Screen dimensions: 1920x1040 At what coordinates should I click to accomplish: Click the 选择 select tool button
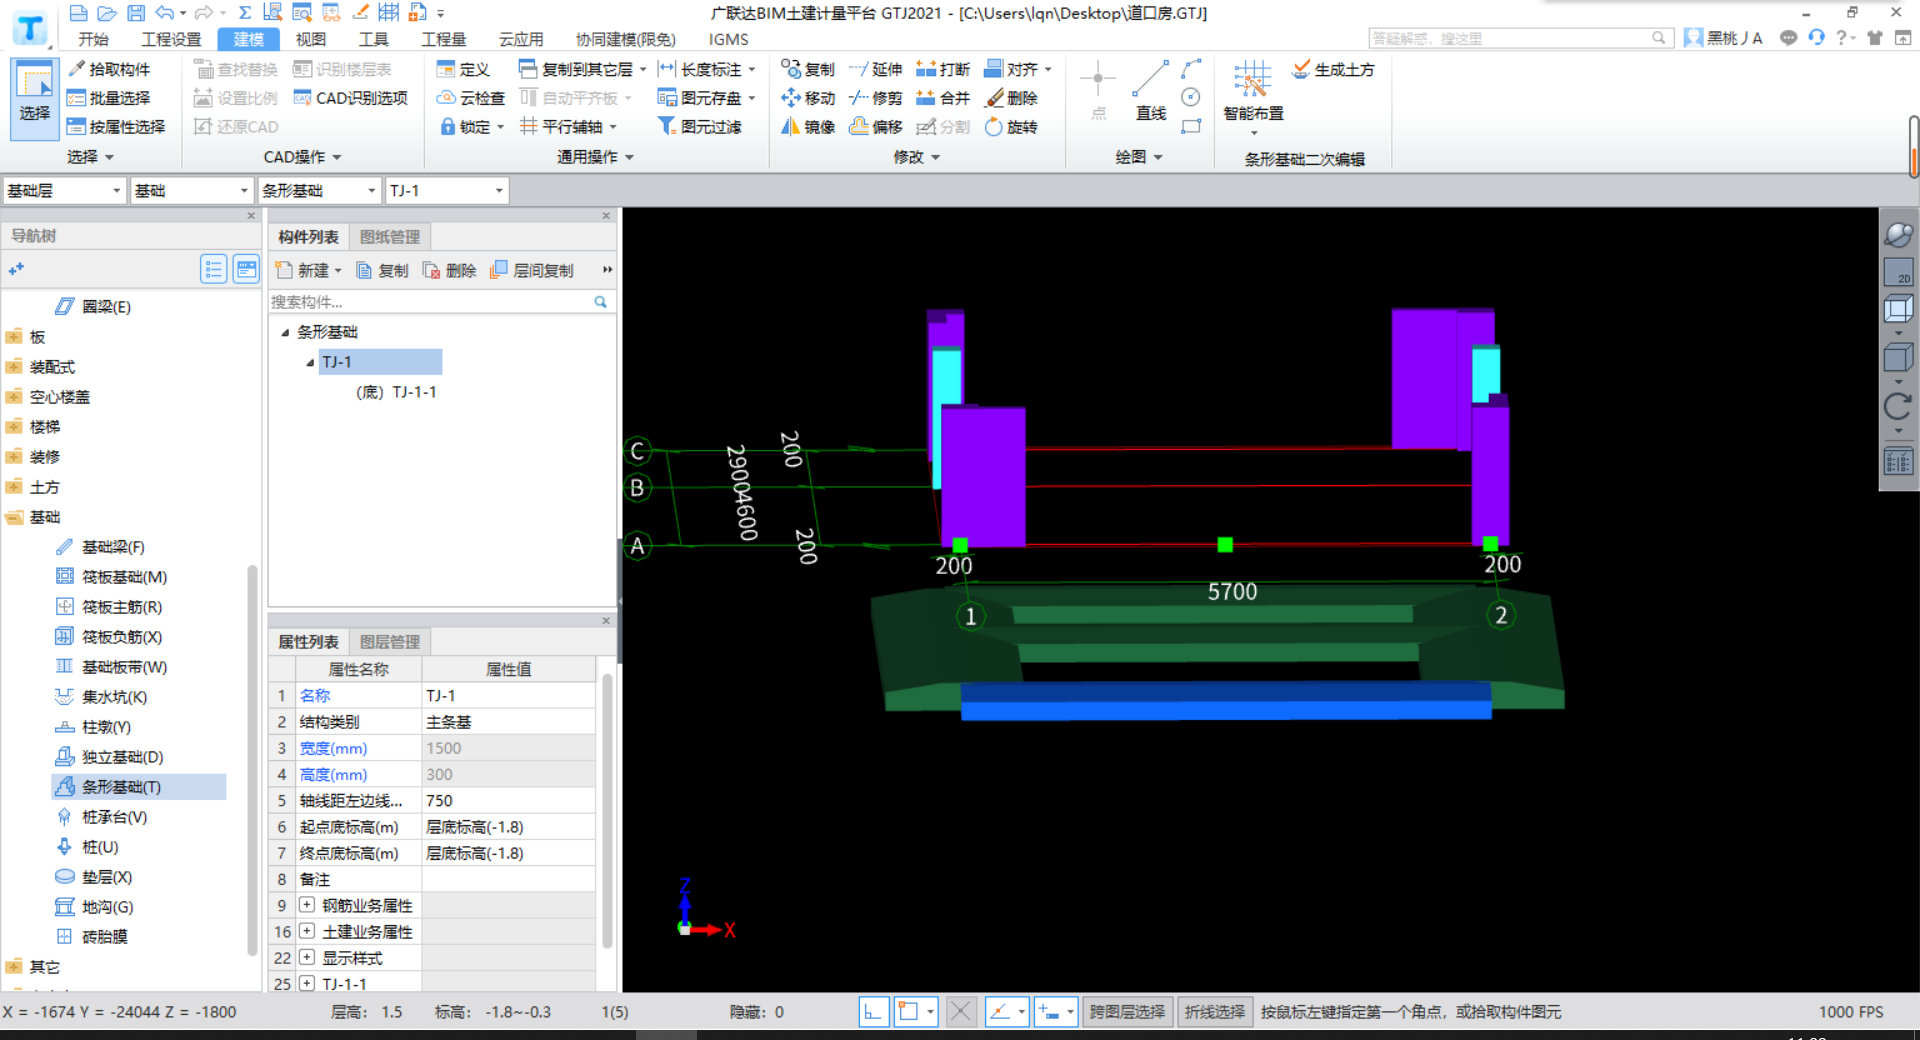(35, 98)
